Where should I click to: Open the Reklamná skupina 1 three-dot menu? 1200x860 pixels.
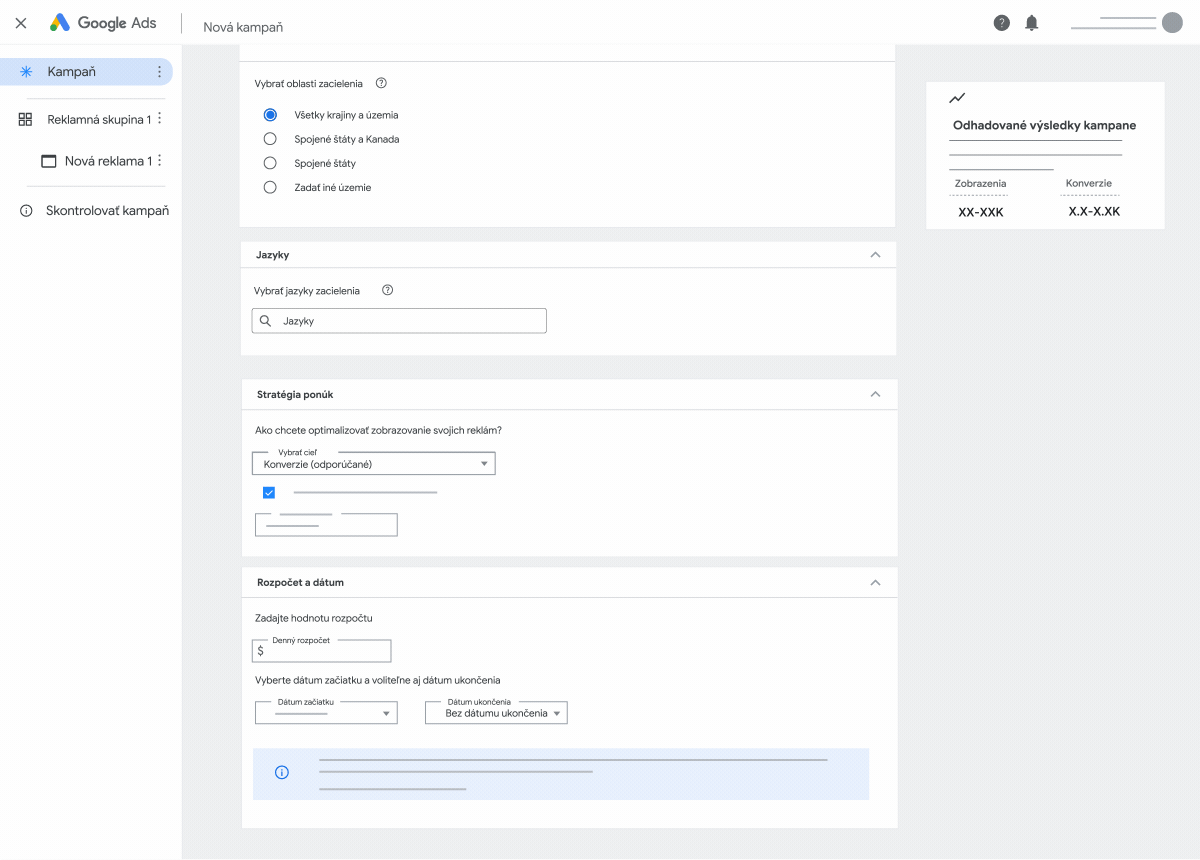159,119
